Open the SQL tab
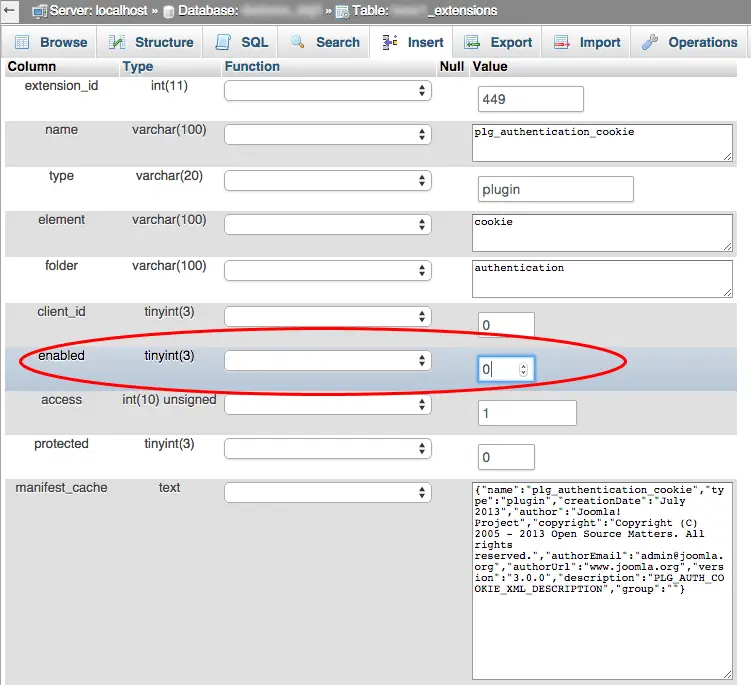Screen dimensions: 751x685 [x=240, y=42]
